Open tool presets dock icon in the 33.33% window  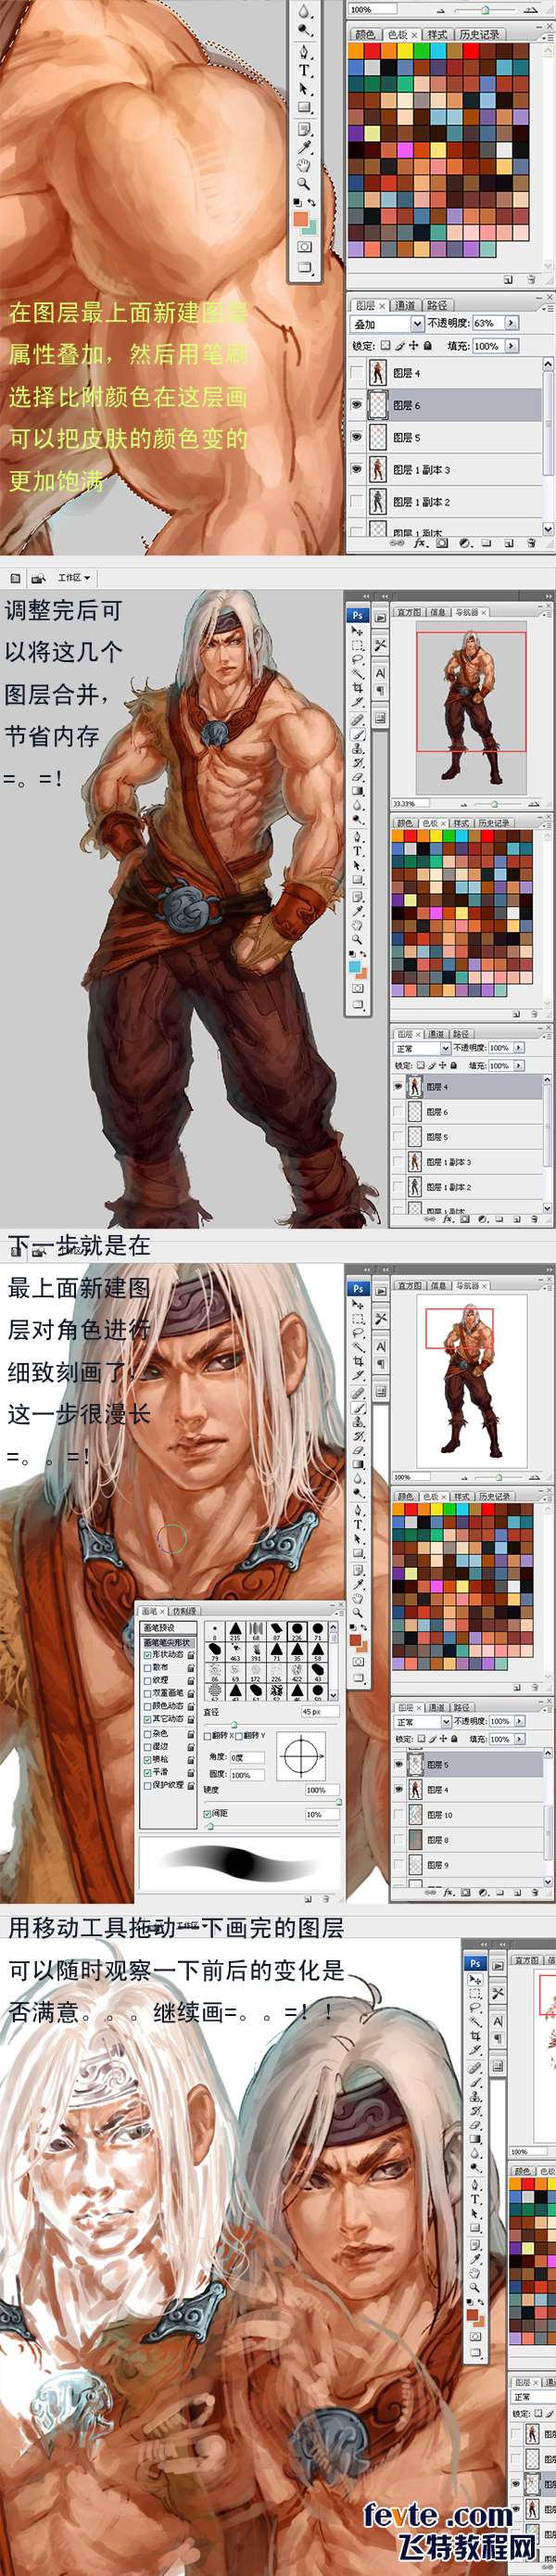point(381,646)
